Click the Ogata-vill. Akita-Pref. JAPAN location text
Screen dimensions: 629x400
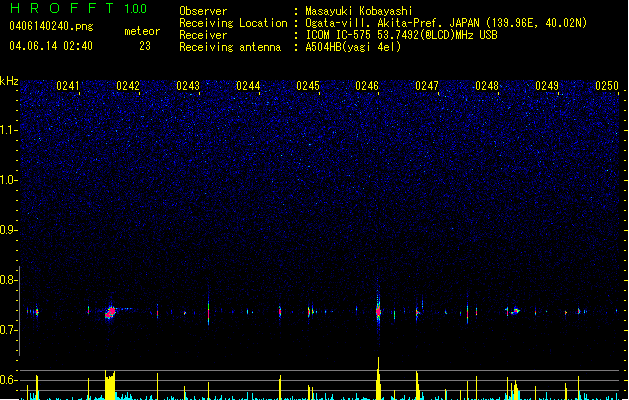coord(446,23)
